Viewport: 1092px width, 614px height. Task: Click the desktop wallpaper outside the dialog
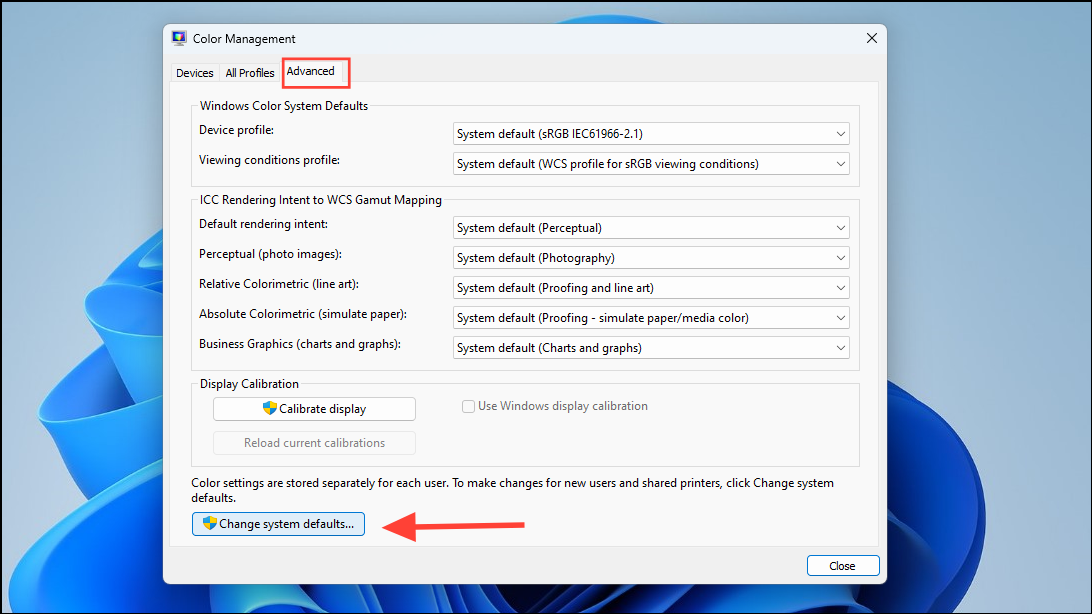click(80, 300)
